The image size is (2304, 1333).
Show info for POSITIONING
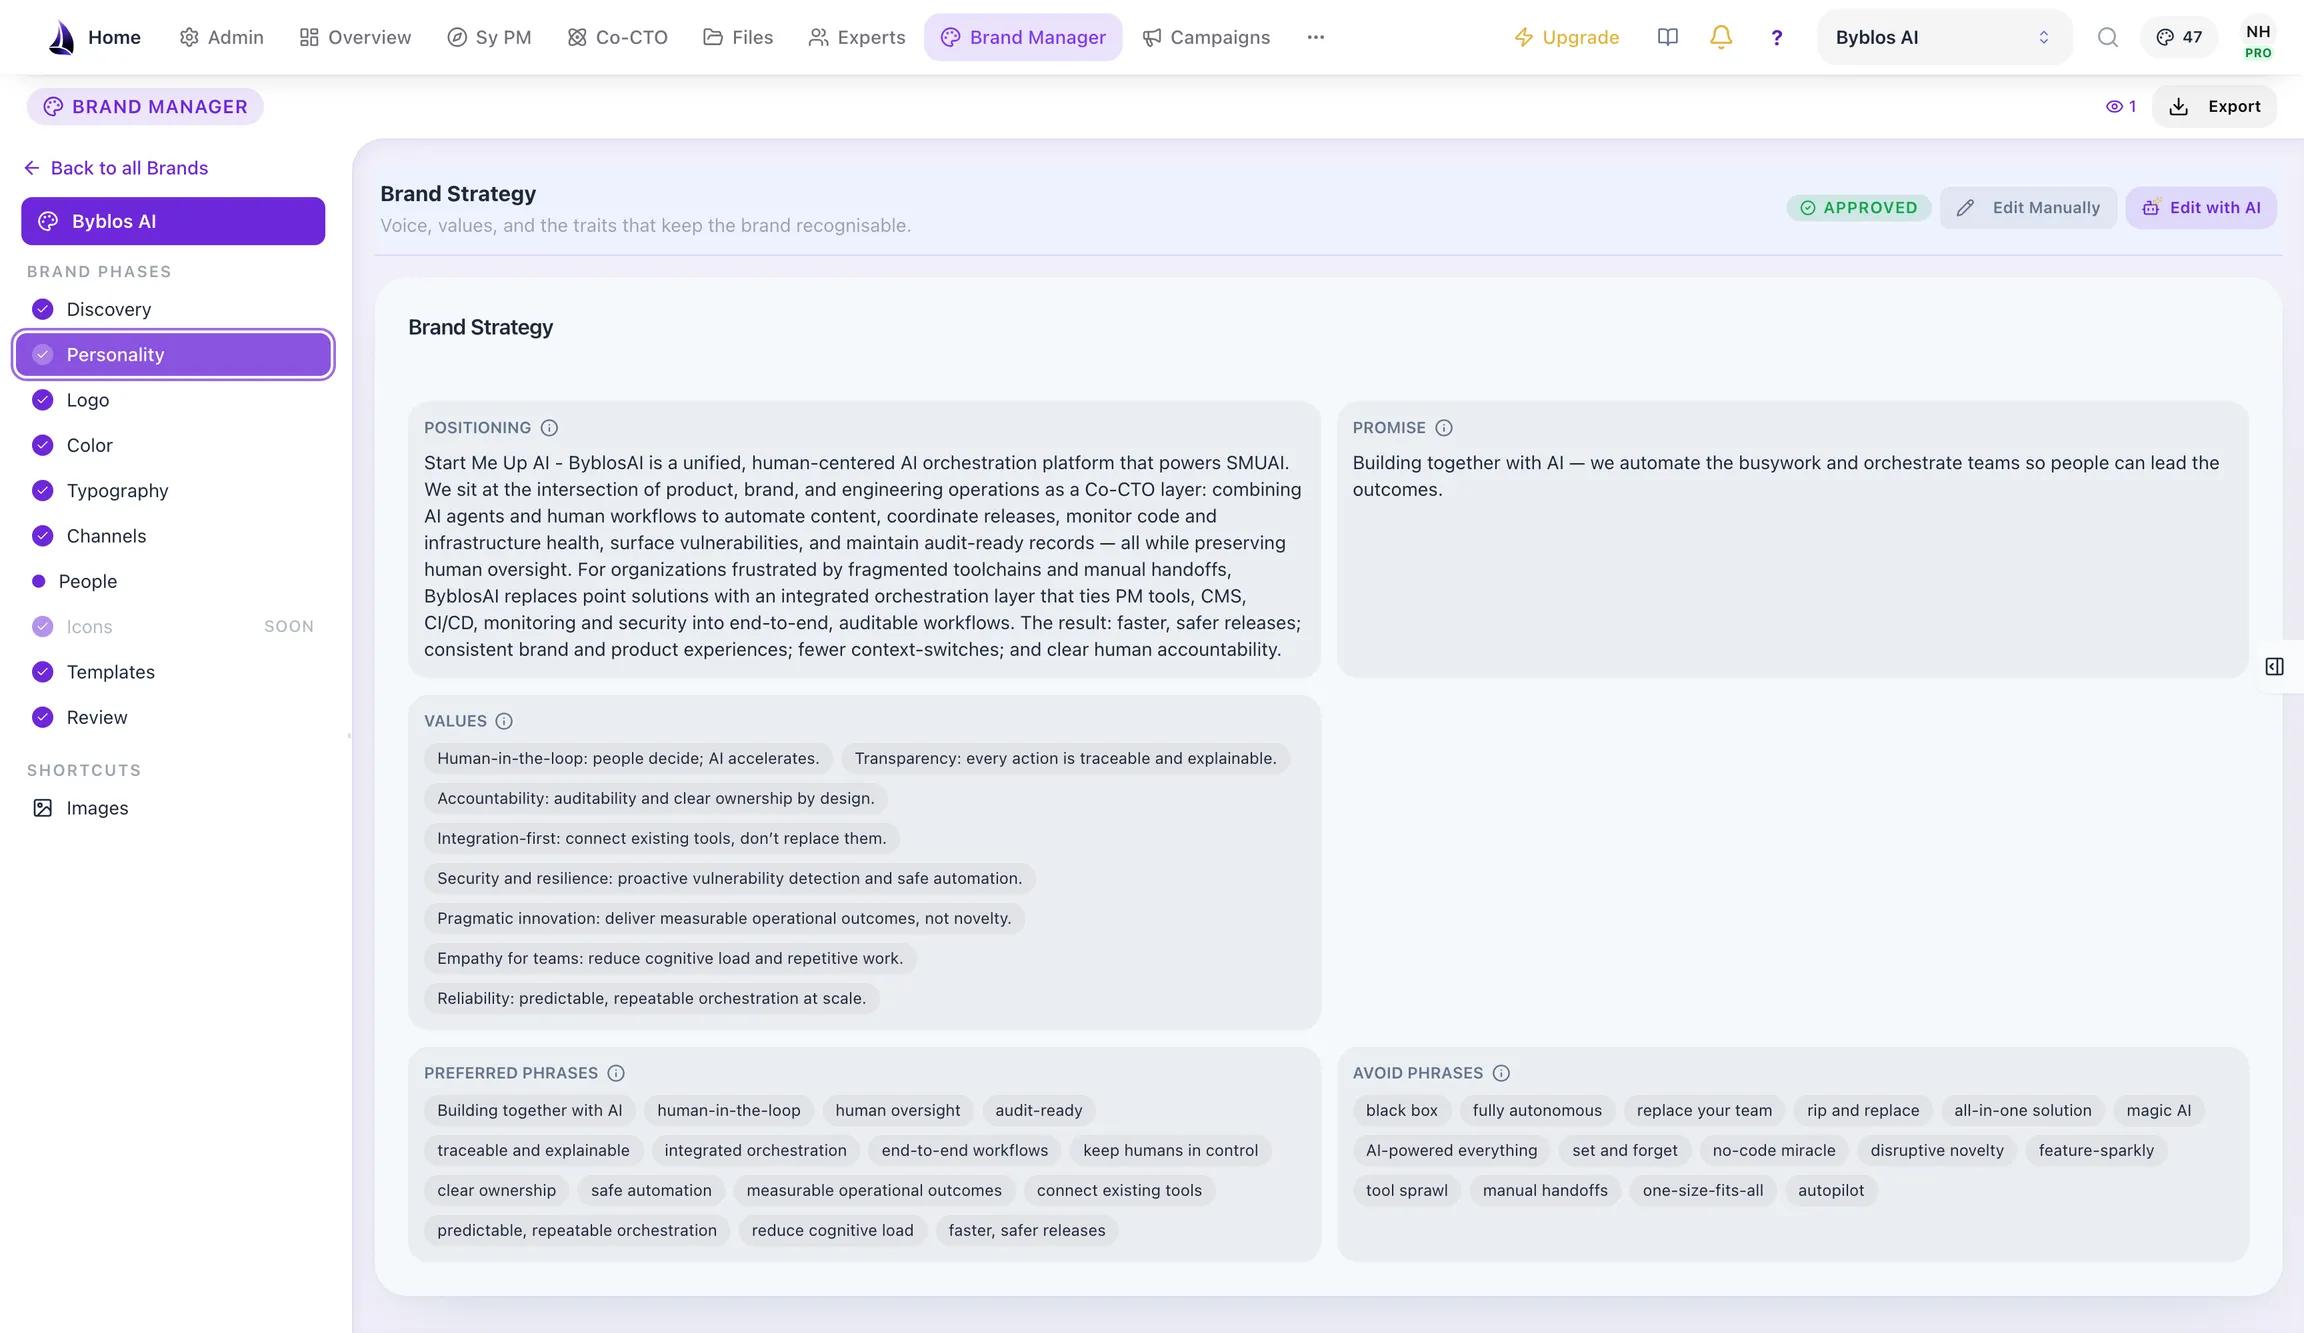(549, 428)
